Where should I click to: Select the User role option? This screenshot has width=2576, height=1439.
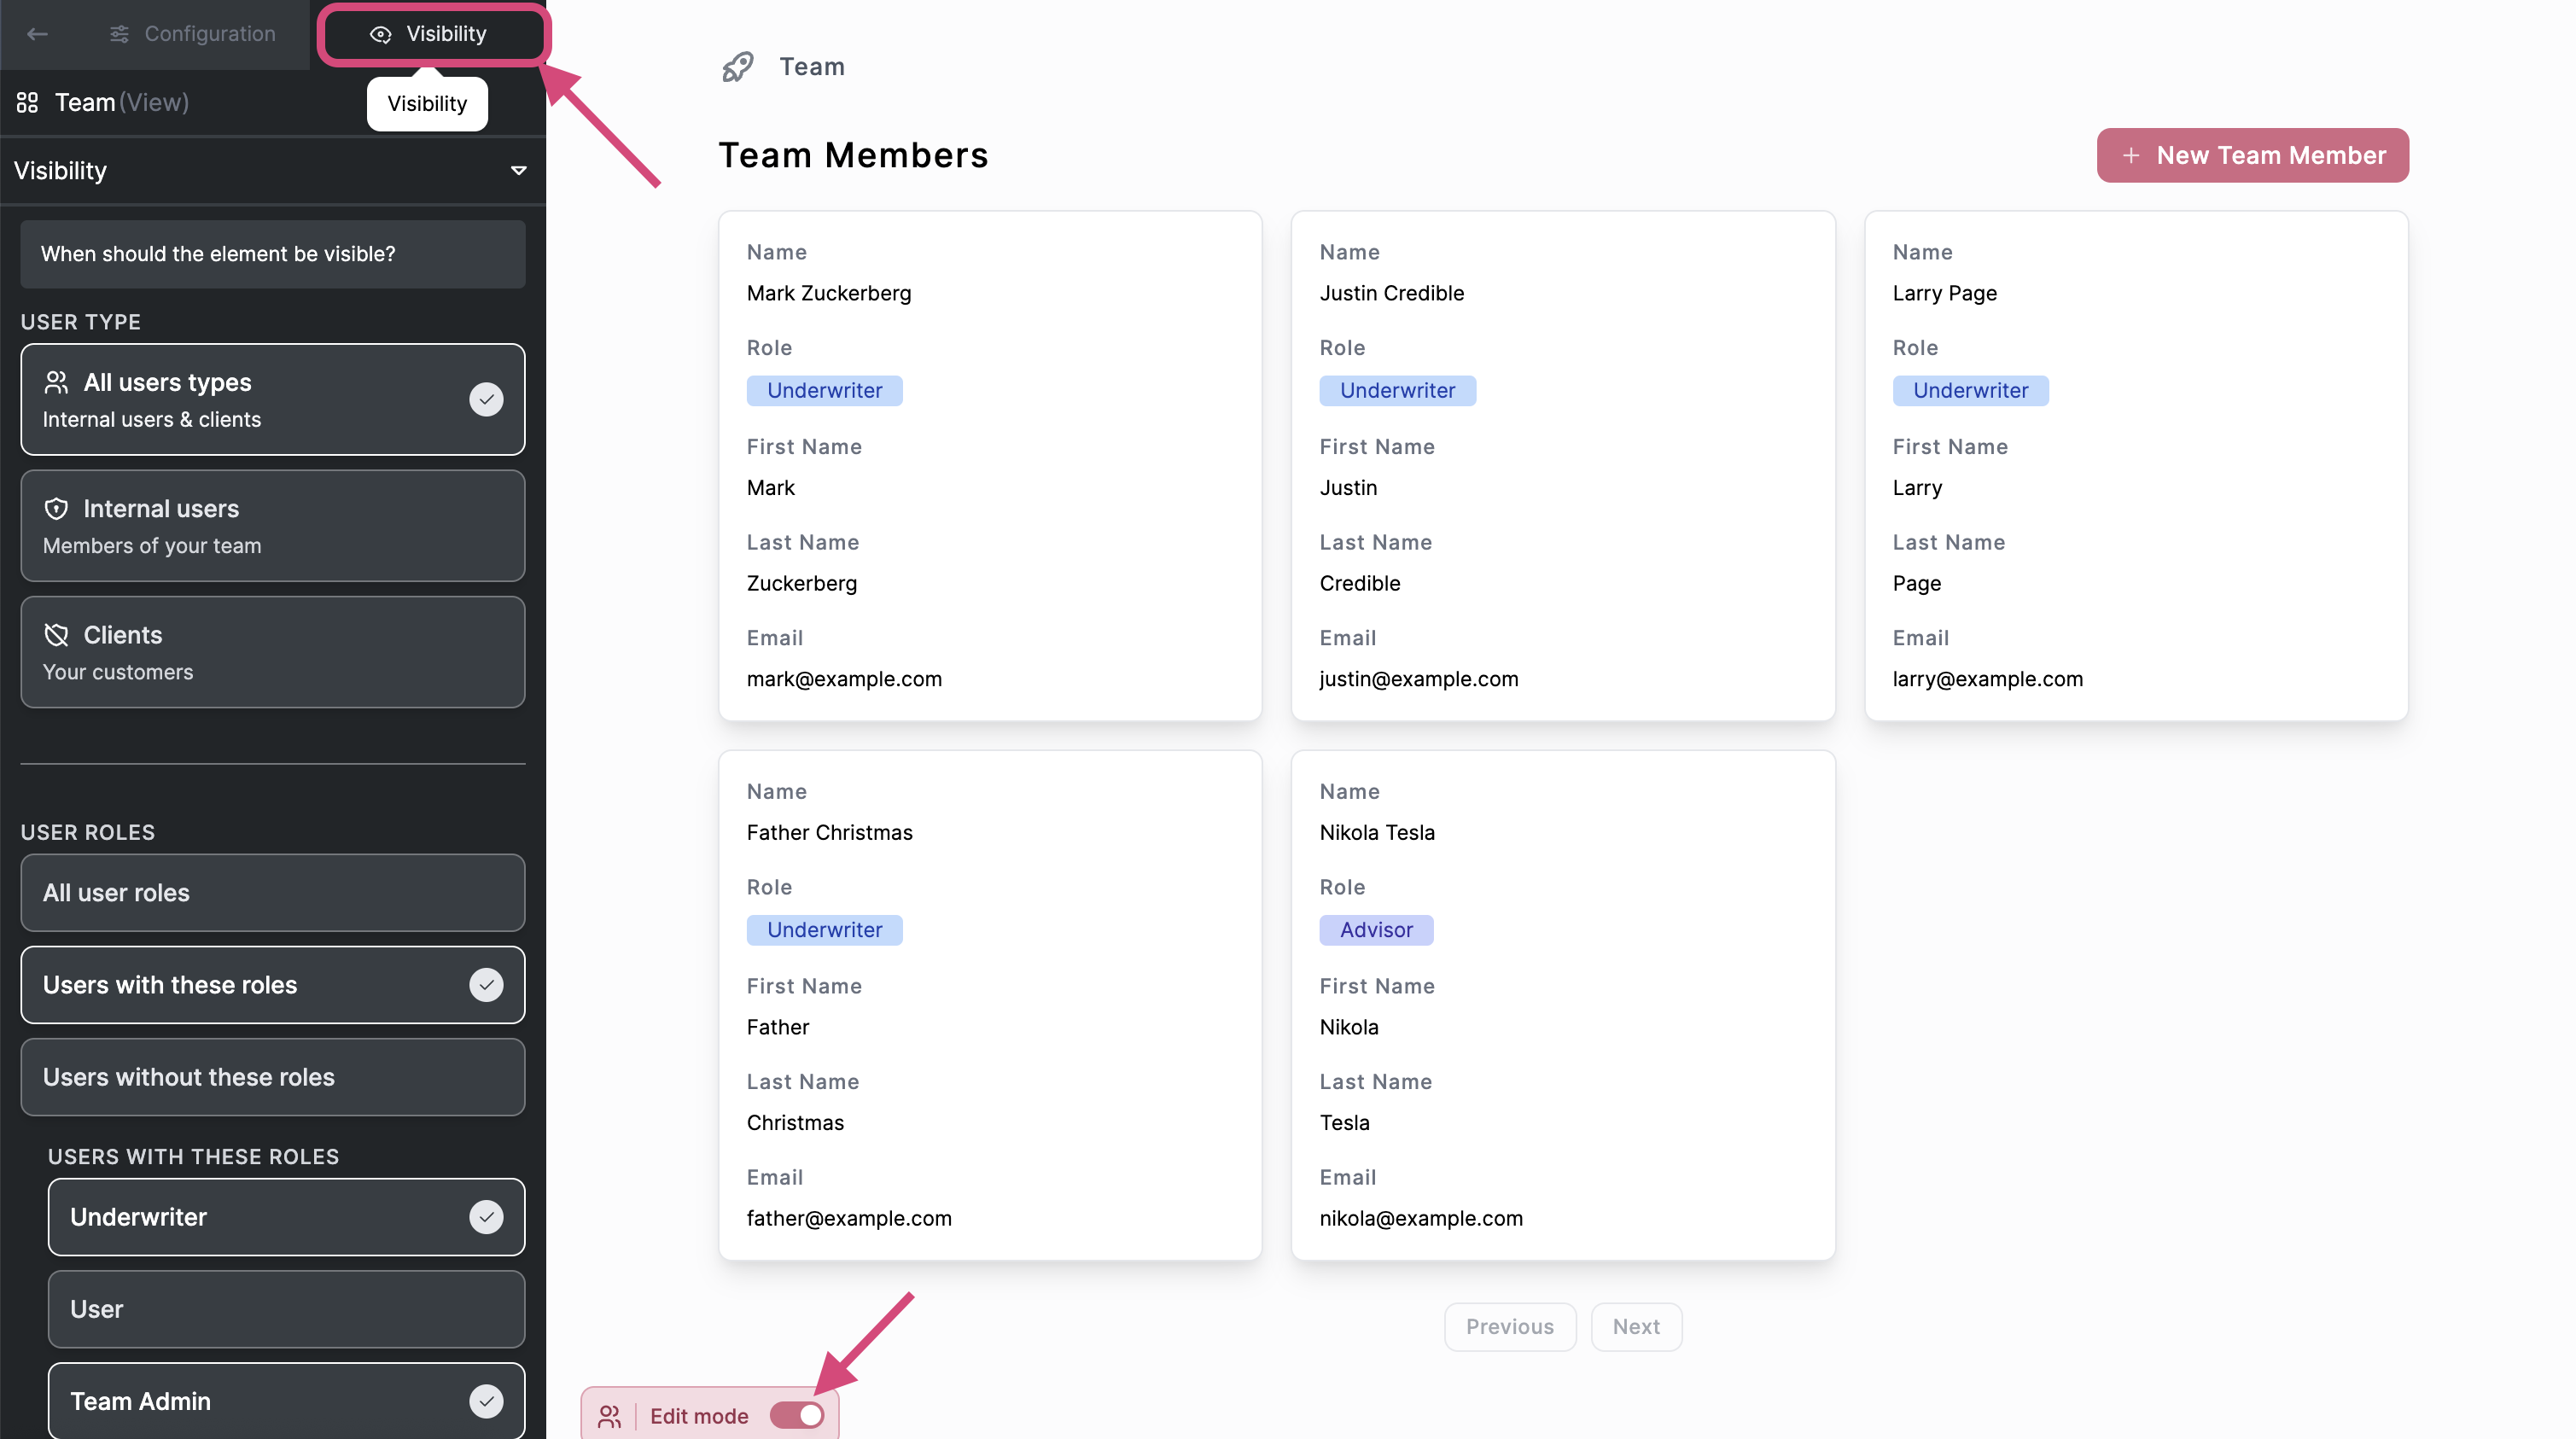click(x=286, y=1309)
